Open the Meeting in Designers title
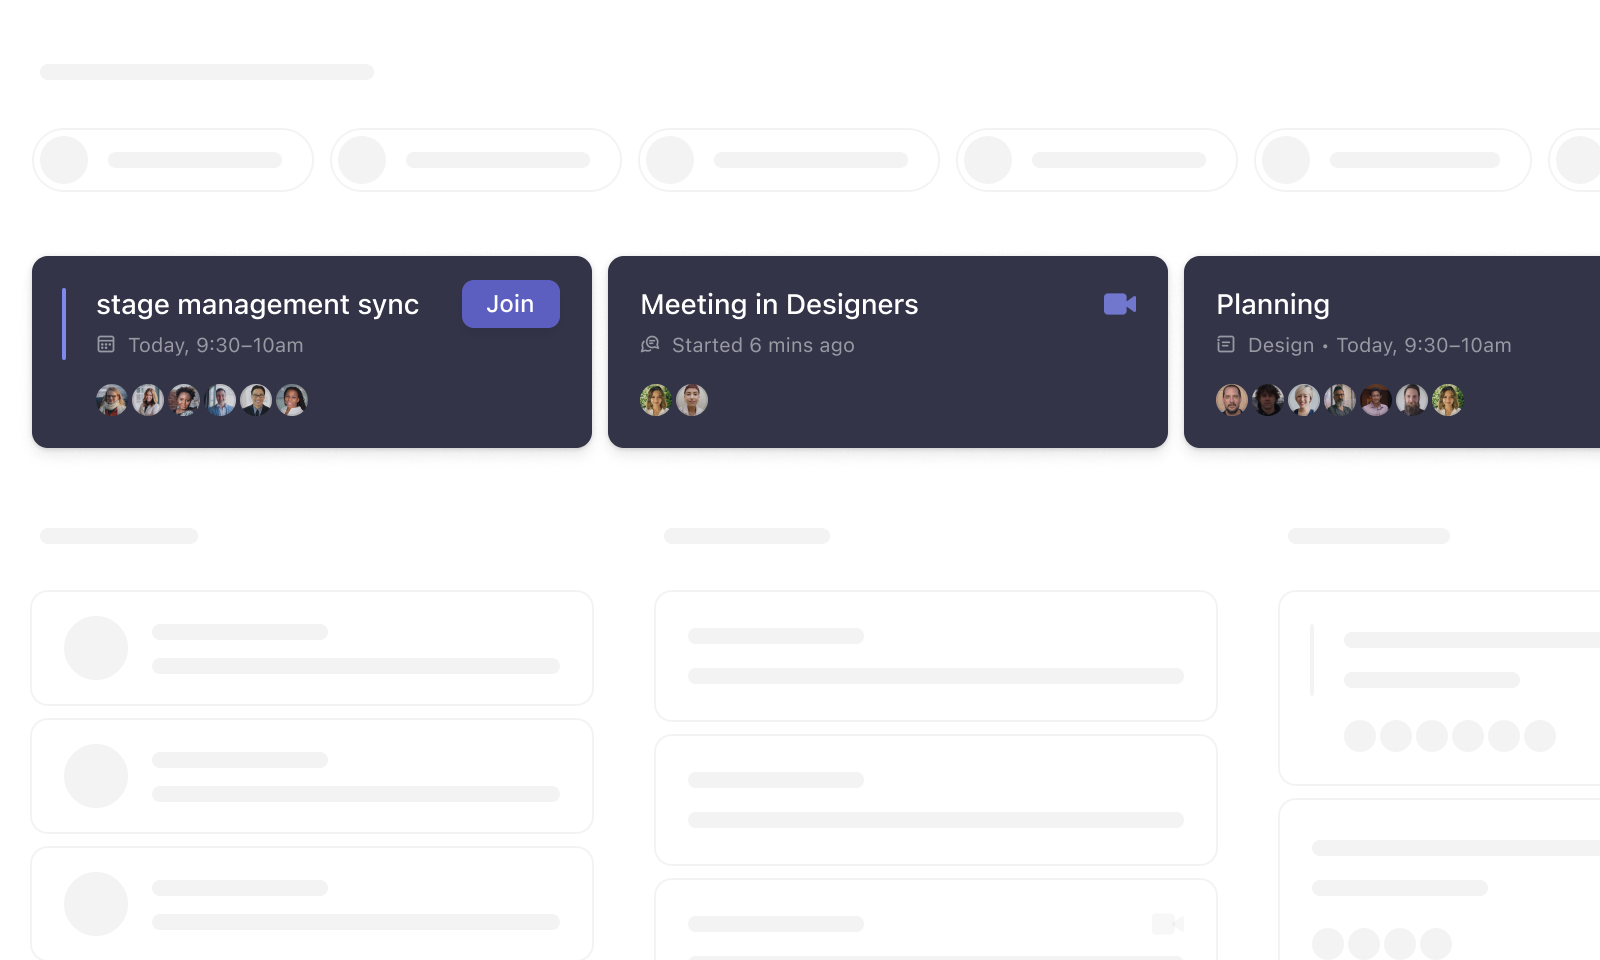 (x=779, y=304)
